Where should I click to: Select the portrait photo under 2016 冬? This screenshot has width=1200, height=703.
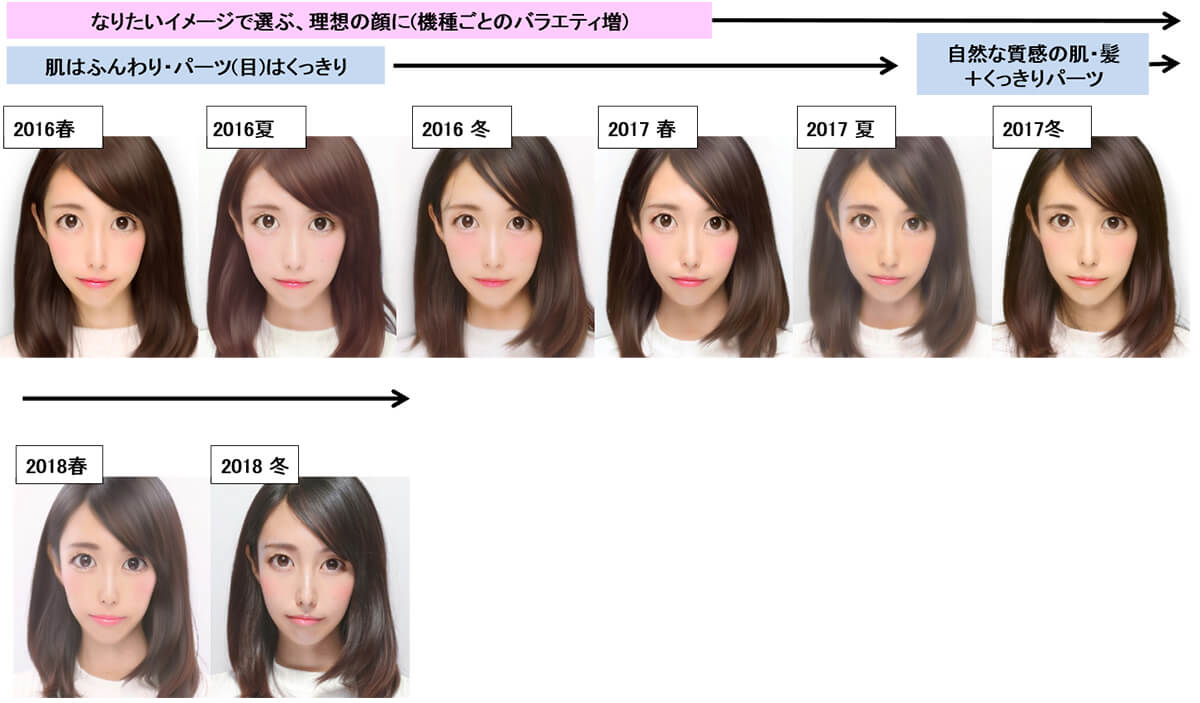click(496, 250)
